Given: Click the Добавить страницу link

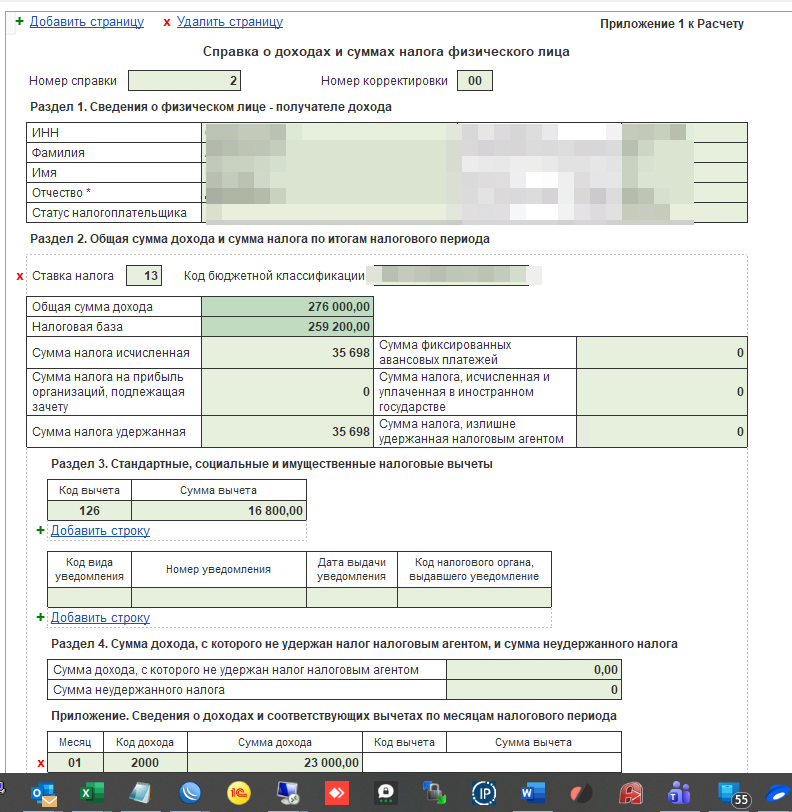Looking at the screenshot, I should (x=86, y=21).
